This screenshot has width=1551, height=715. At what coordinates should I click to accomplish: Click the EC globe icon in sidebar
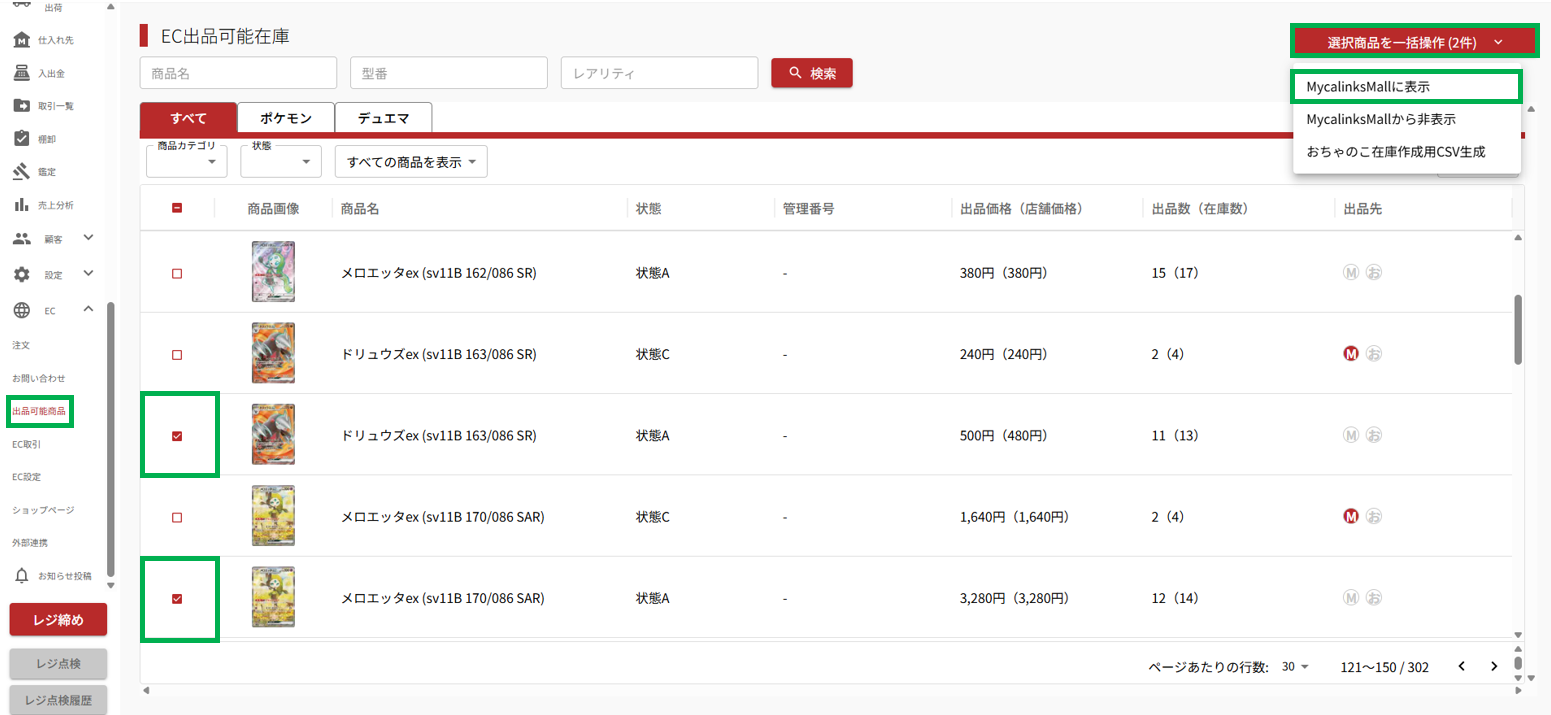pyautogui.click(x=21, y=311)
